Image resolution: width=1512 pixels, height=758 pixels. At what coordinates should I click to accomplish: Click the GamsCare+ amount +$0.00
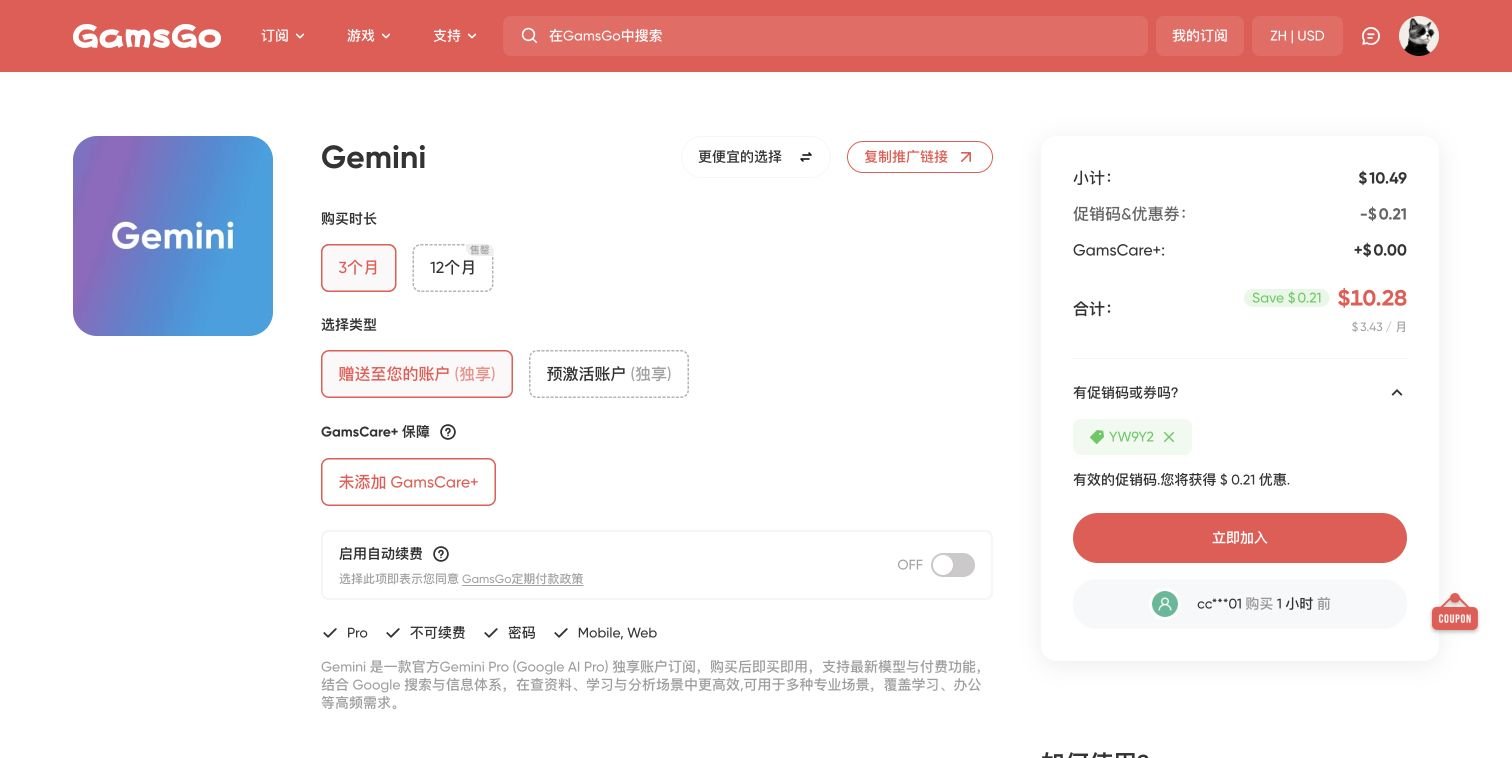pos(1380,250)
